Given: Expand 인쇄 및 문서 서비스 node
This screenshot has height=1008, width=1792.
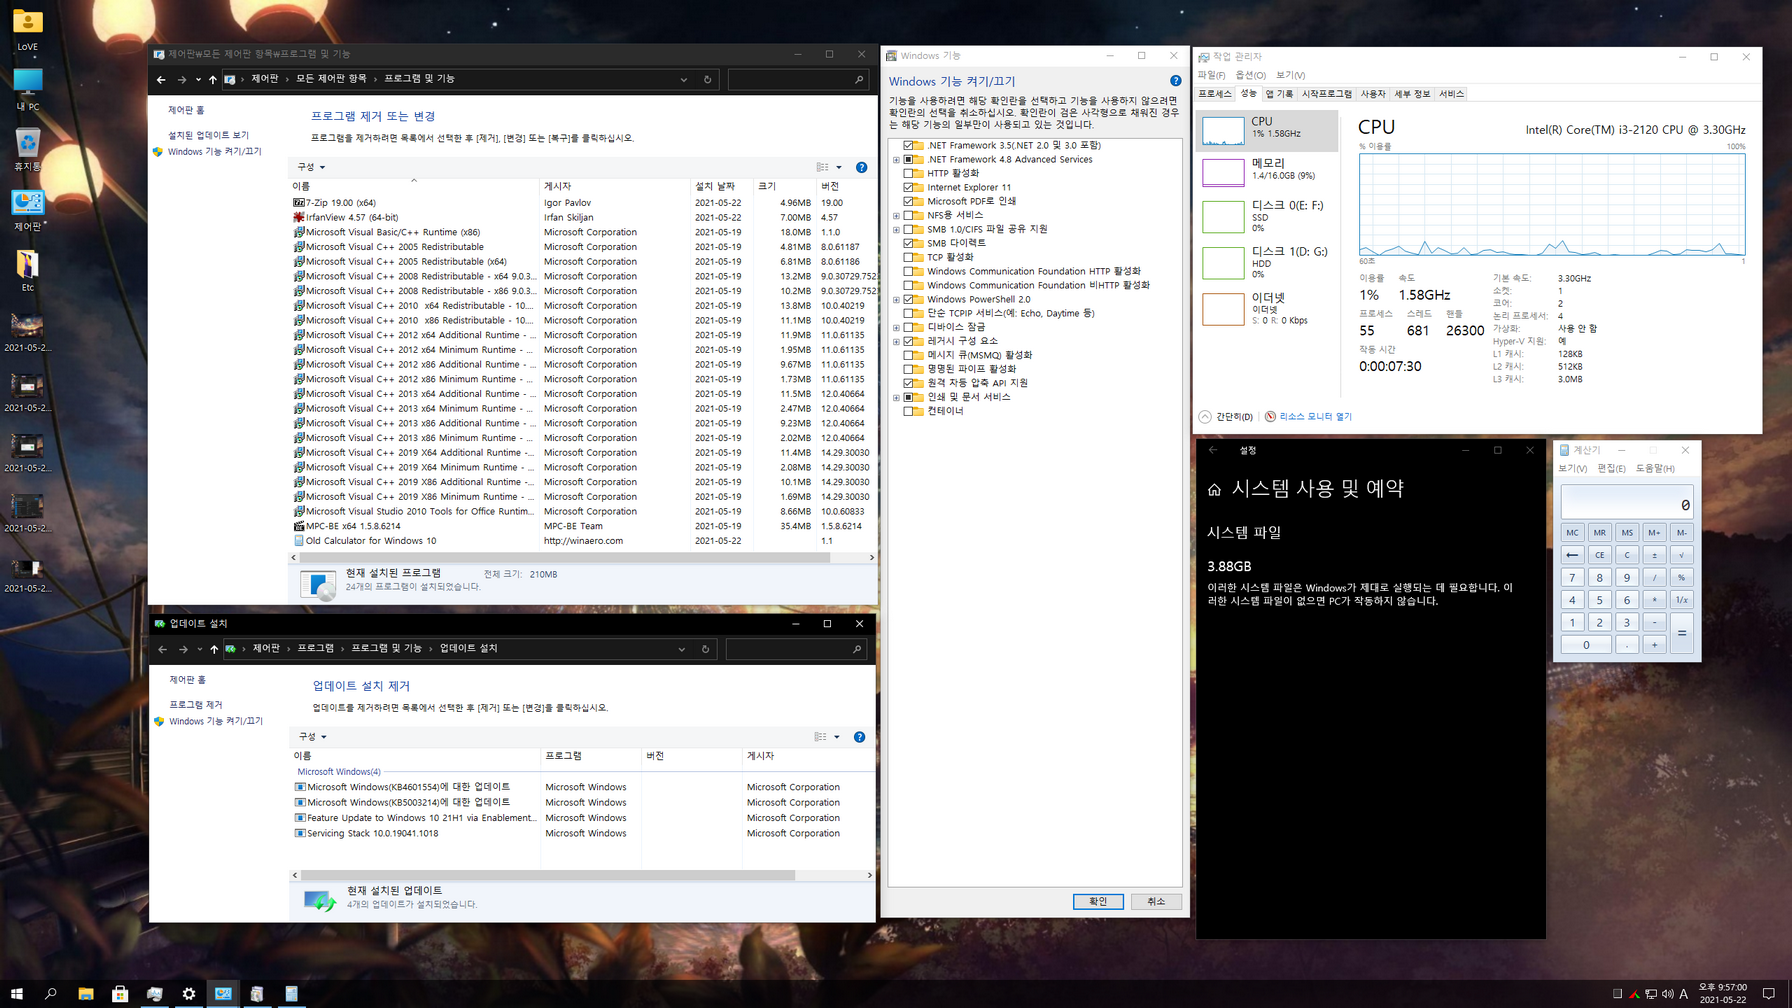Looking at the screenshot, I should [x=897, y=397].
